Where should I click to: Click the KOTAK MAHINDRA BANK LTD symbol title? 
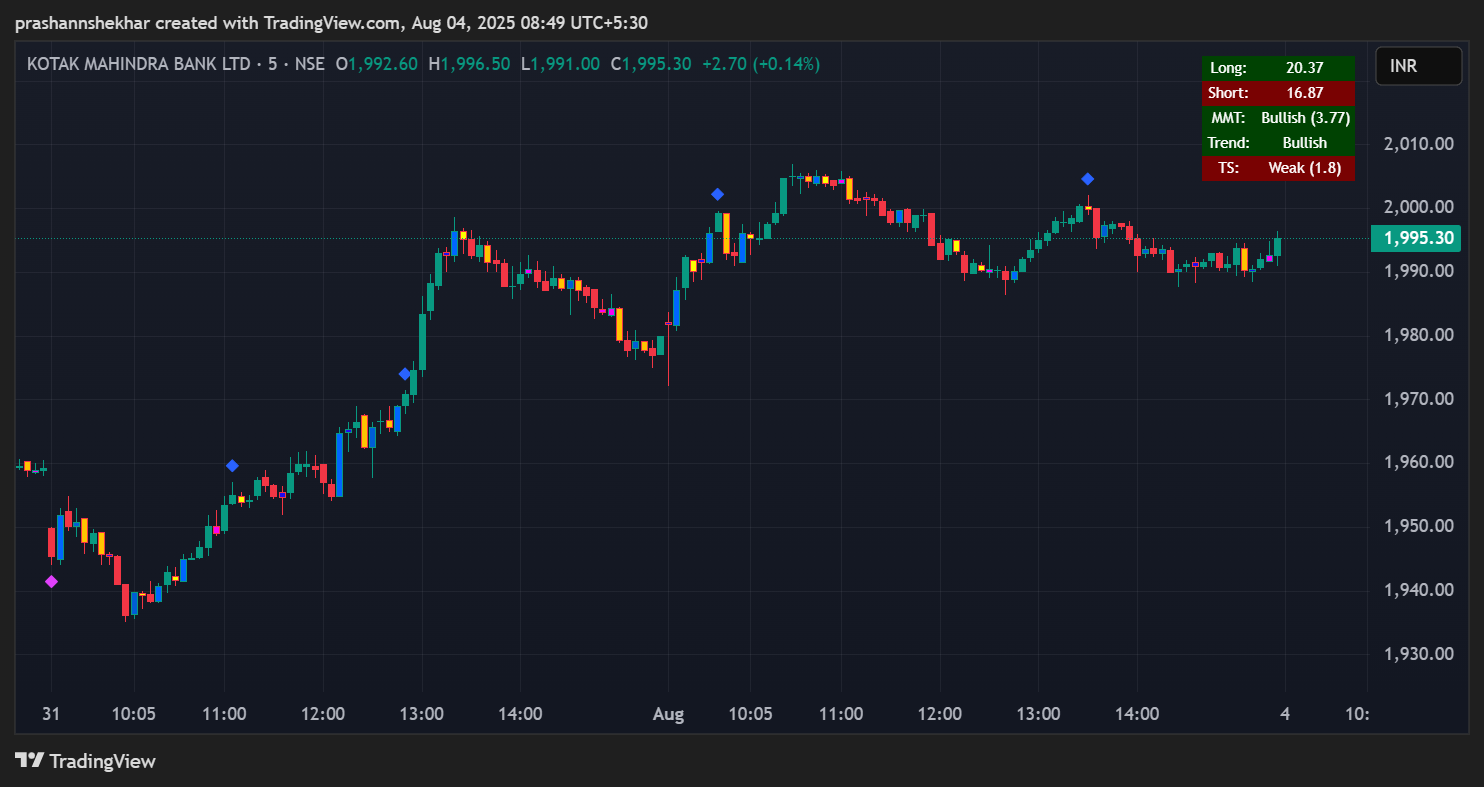pyautogui.click(x=138, y=64)
